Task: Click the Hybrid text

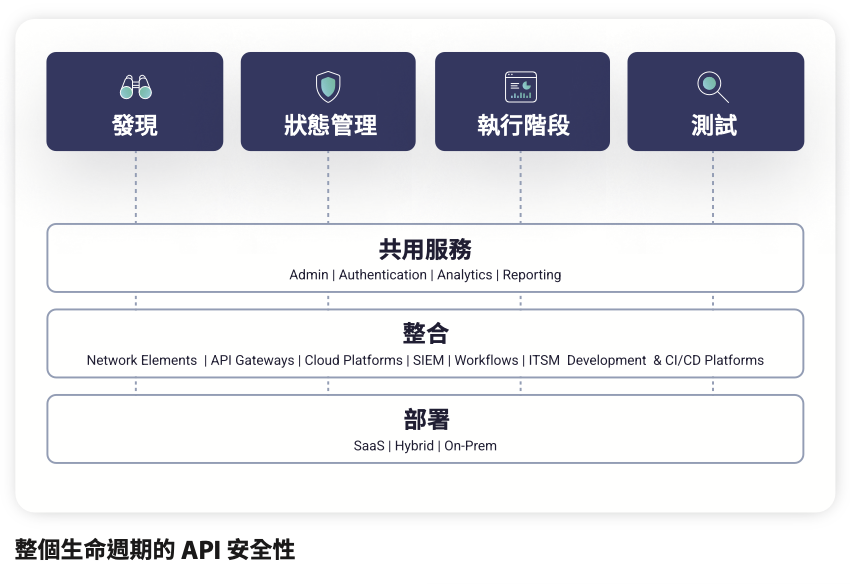Action: click(414, 446)
